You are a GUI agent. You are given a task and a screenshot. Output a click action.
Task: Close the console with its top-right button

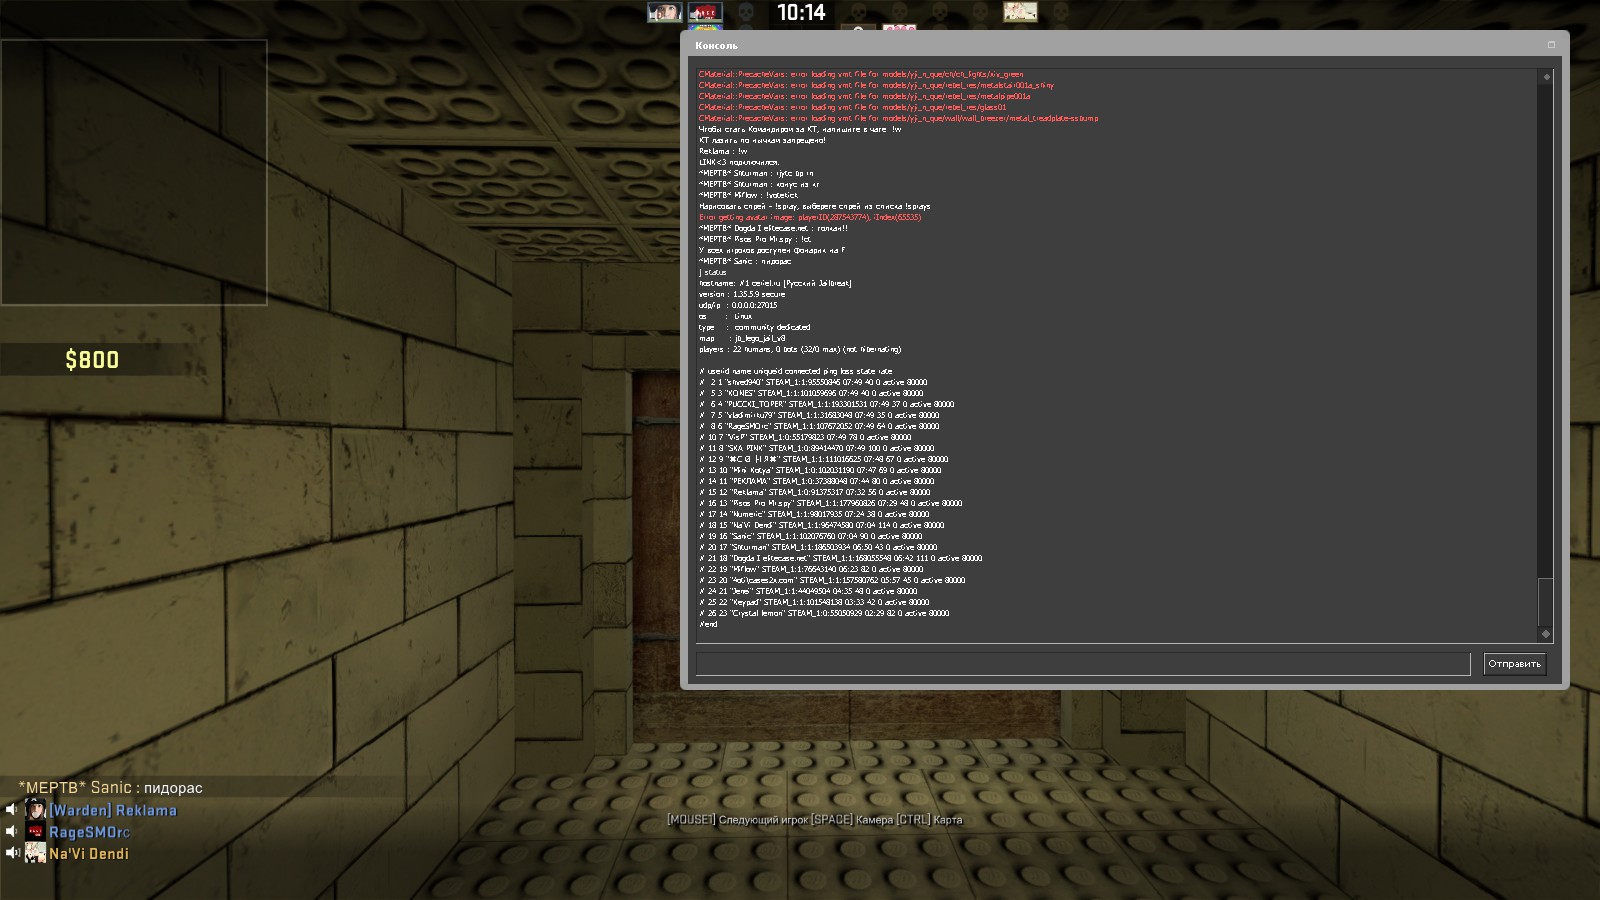[1552, 45]
